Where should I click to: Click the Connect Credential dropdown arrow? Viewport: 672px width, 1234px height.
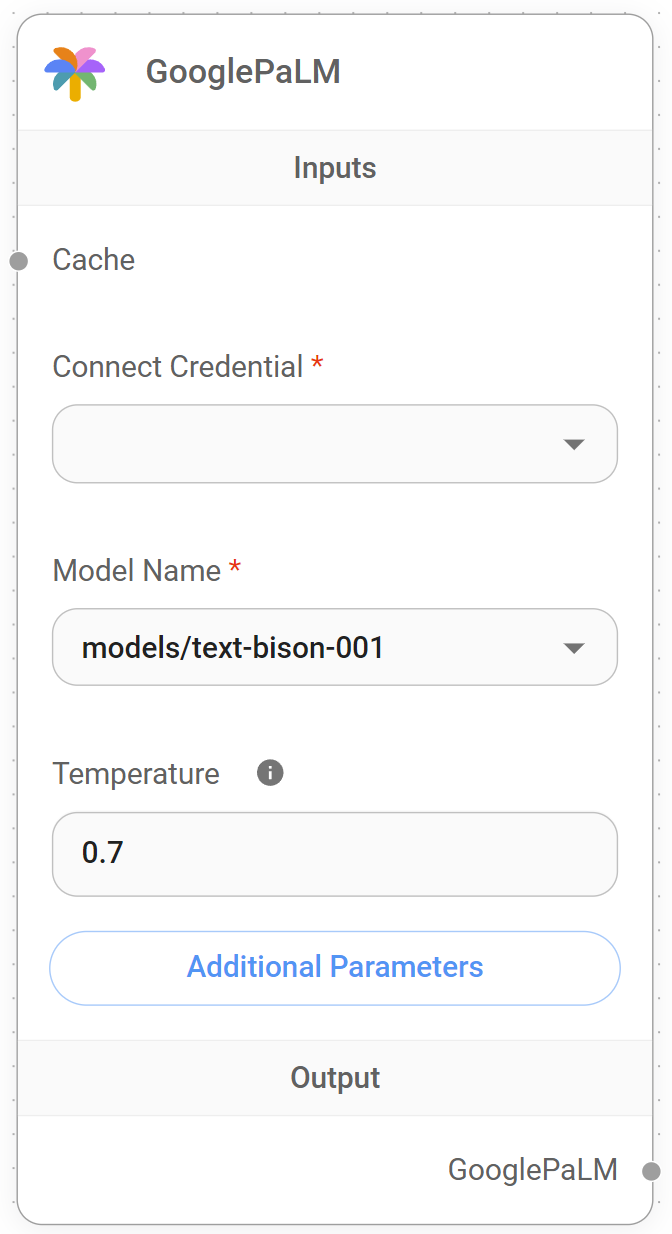574,444
